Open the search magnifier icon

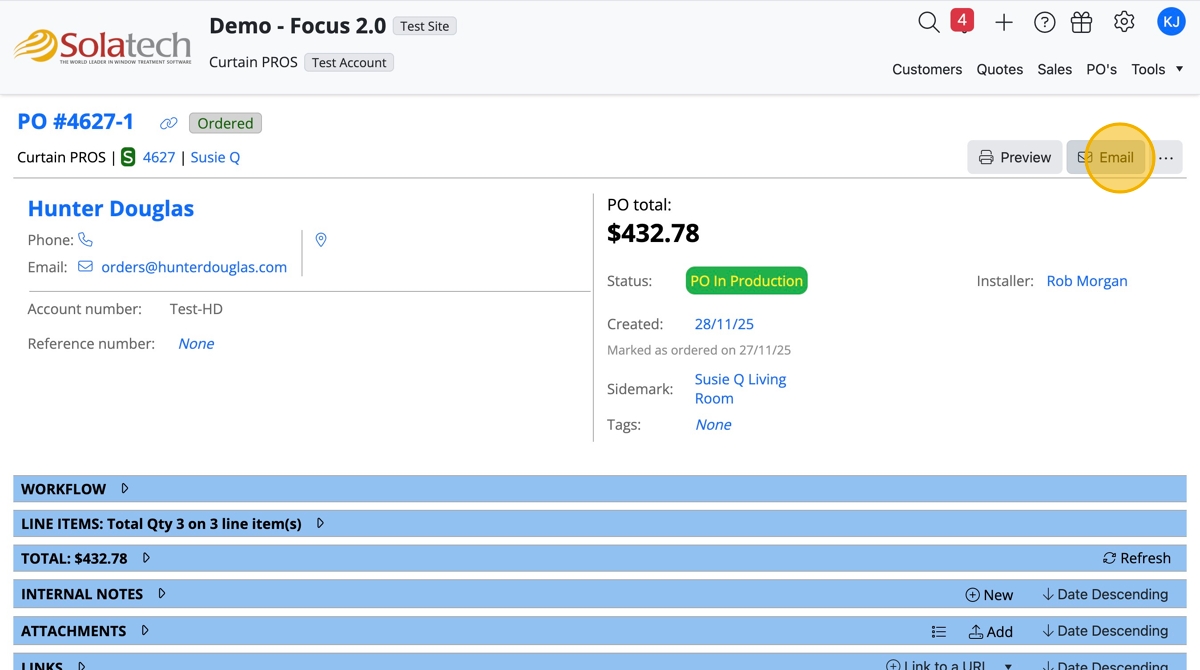click(928, 22)
